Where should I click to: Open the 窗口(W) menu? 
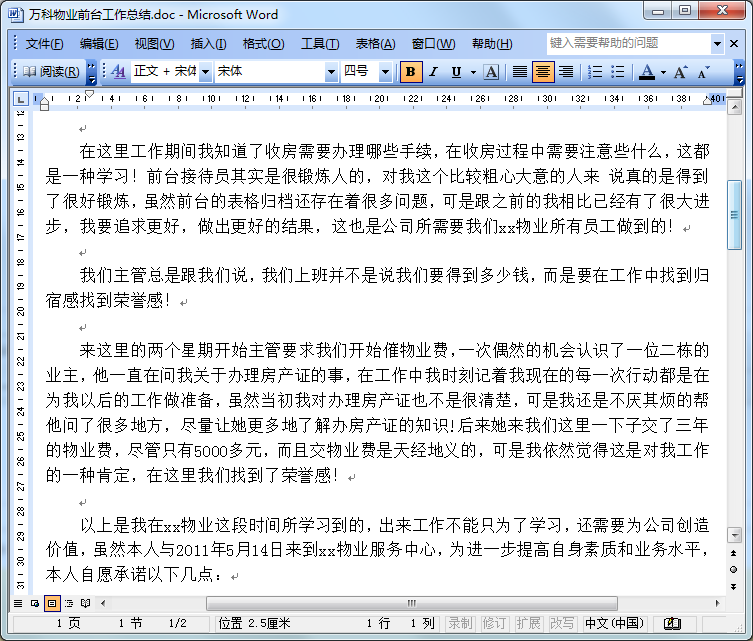point(433,44)
